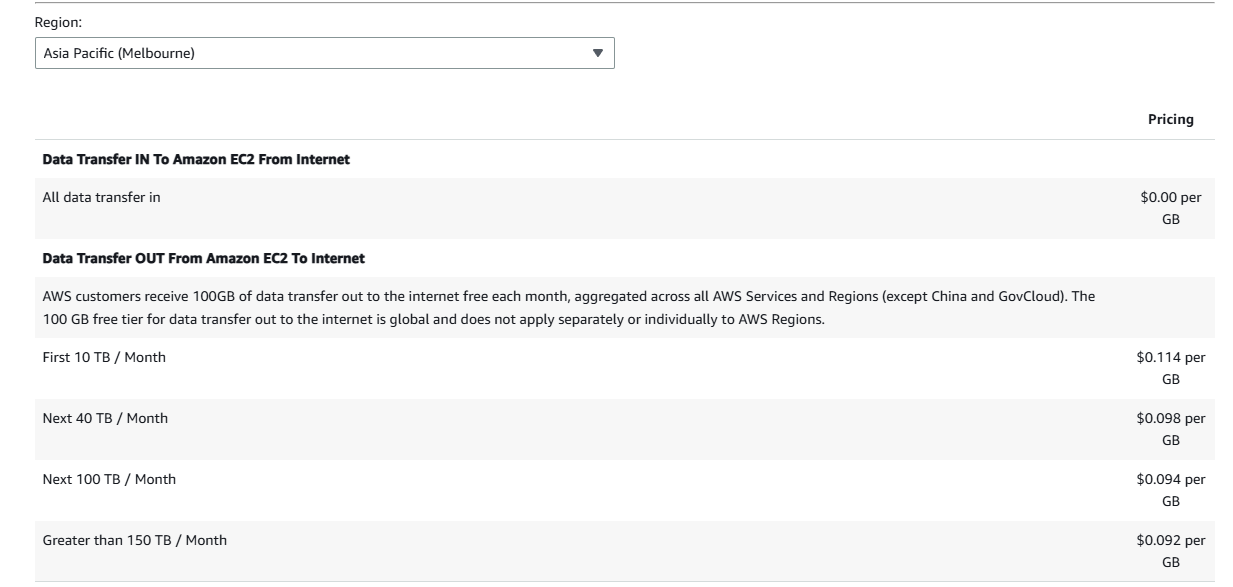Click the Asia Pacific (Melbourne) text in selector
Image resolution: width=1233 pixels, height=587 pixels.
119,53
